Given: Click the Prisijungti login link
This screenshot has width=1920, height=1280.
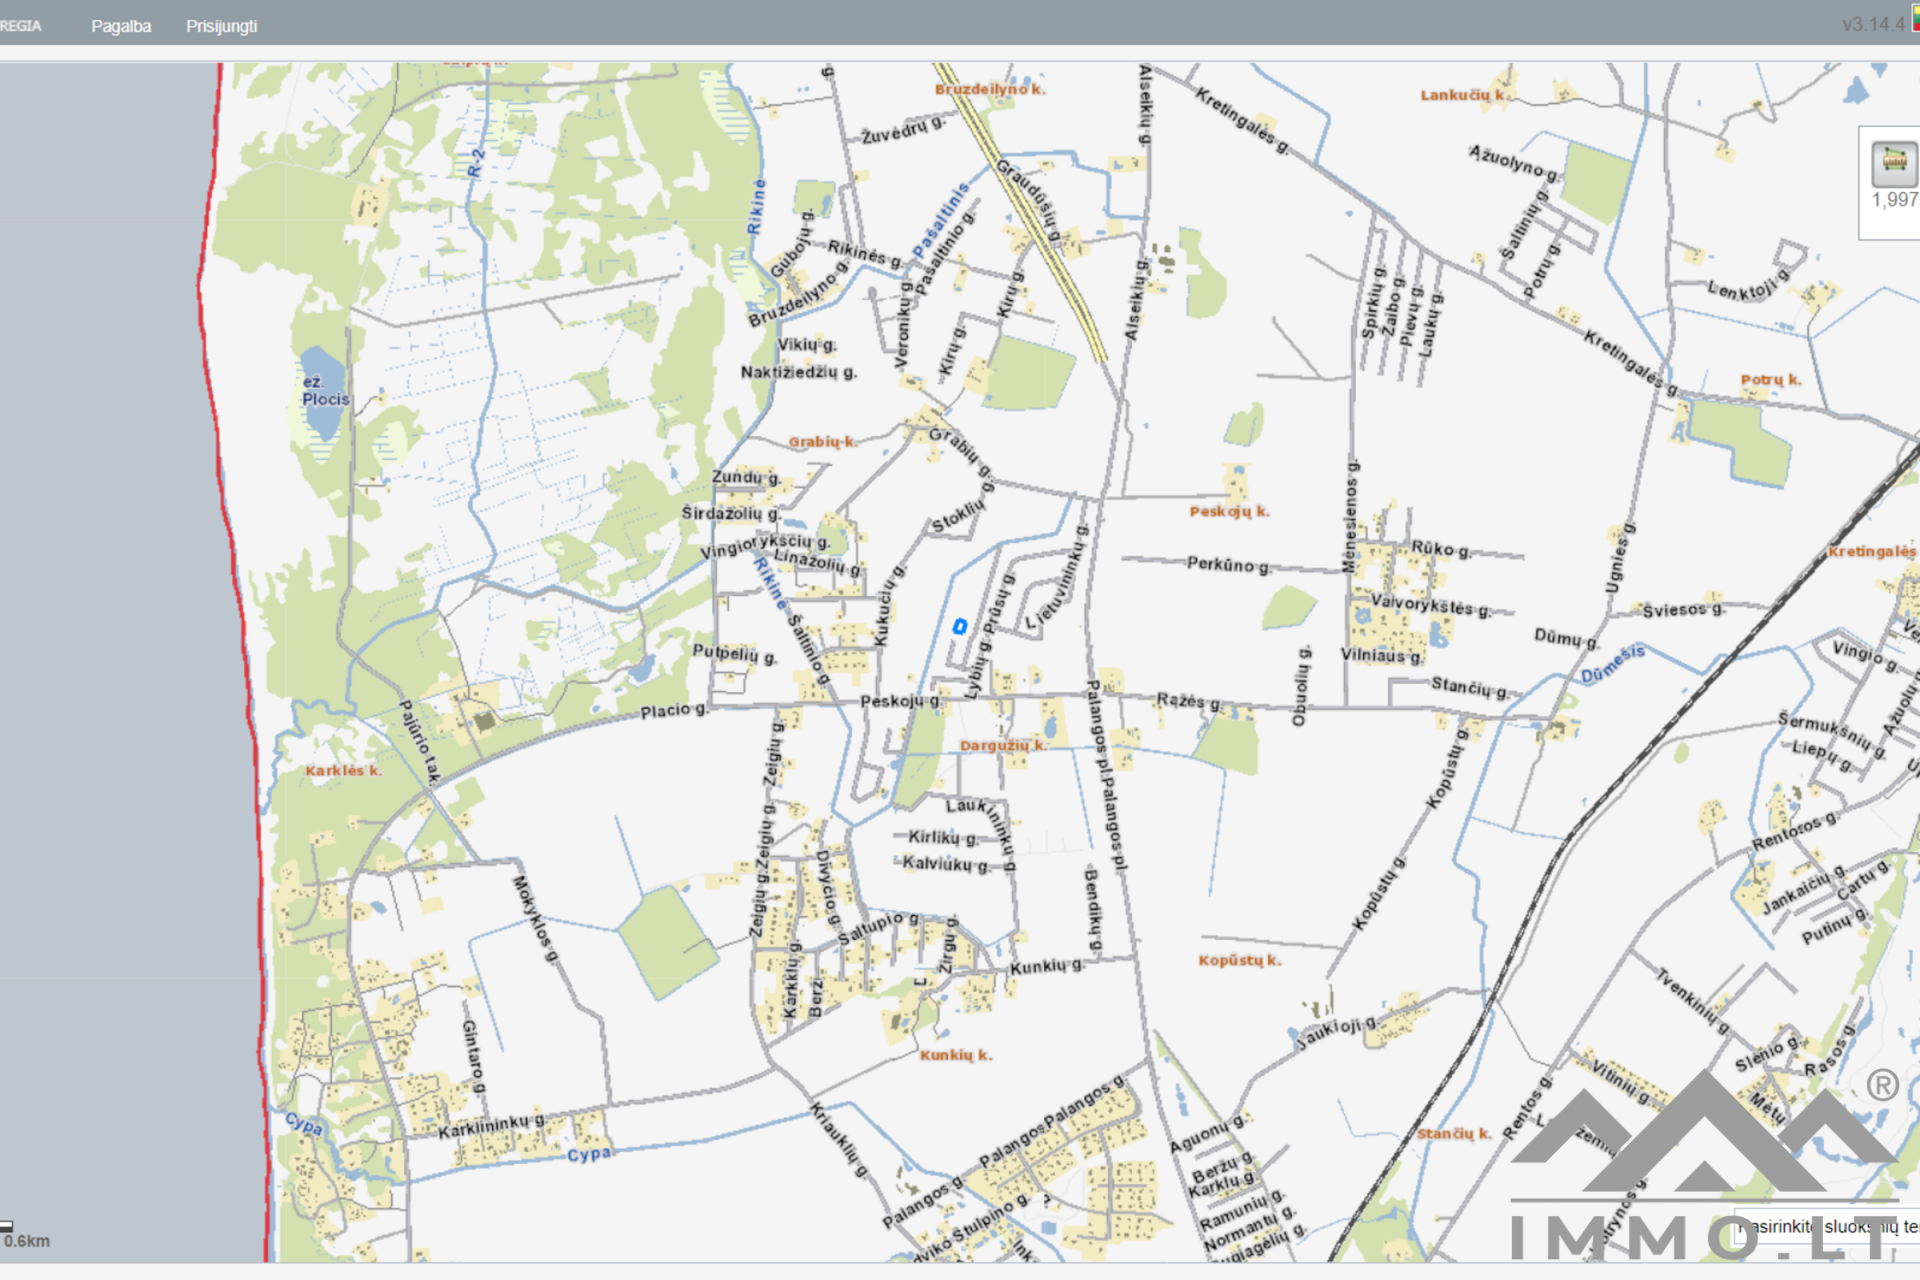Looking at the screenshot, I should (221, 26).
